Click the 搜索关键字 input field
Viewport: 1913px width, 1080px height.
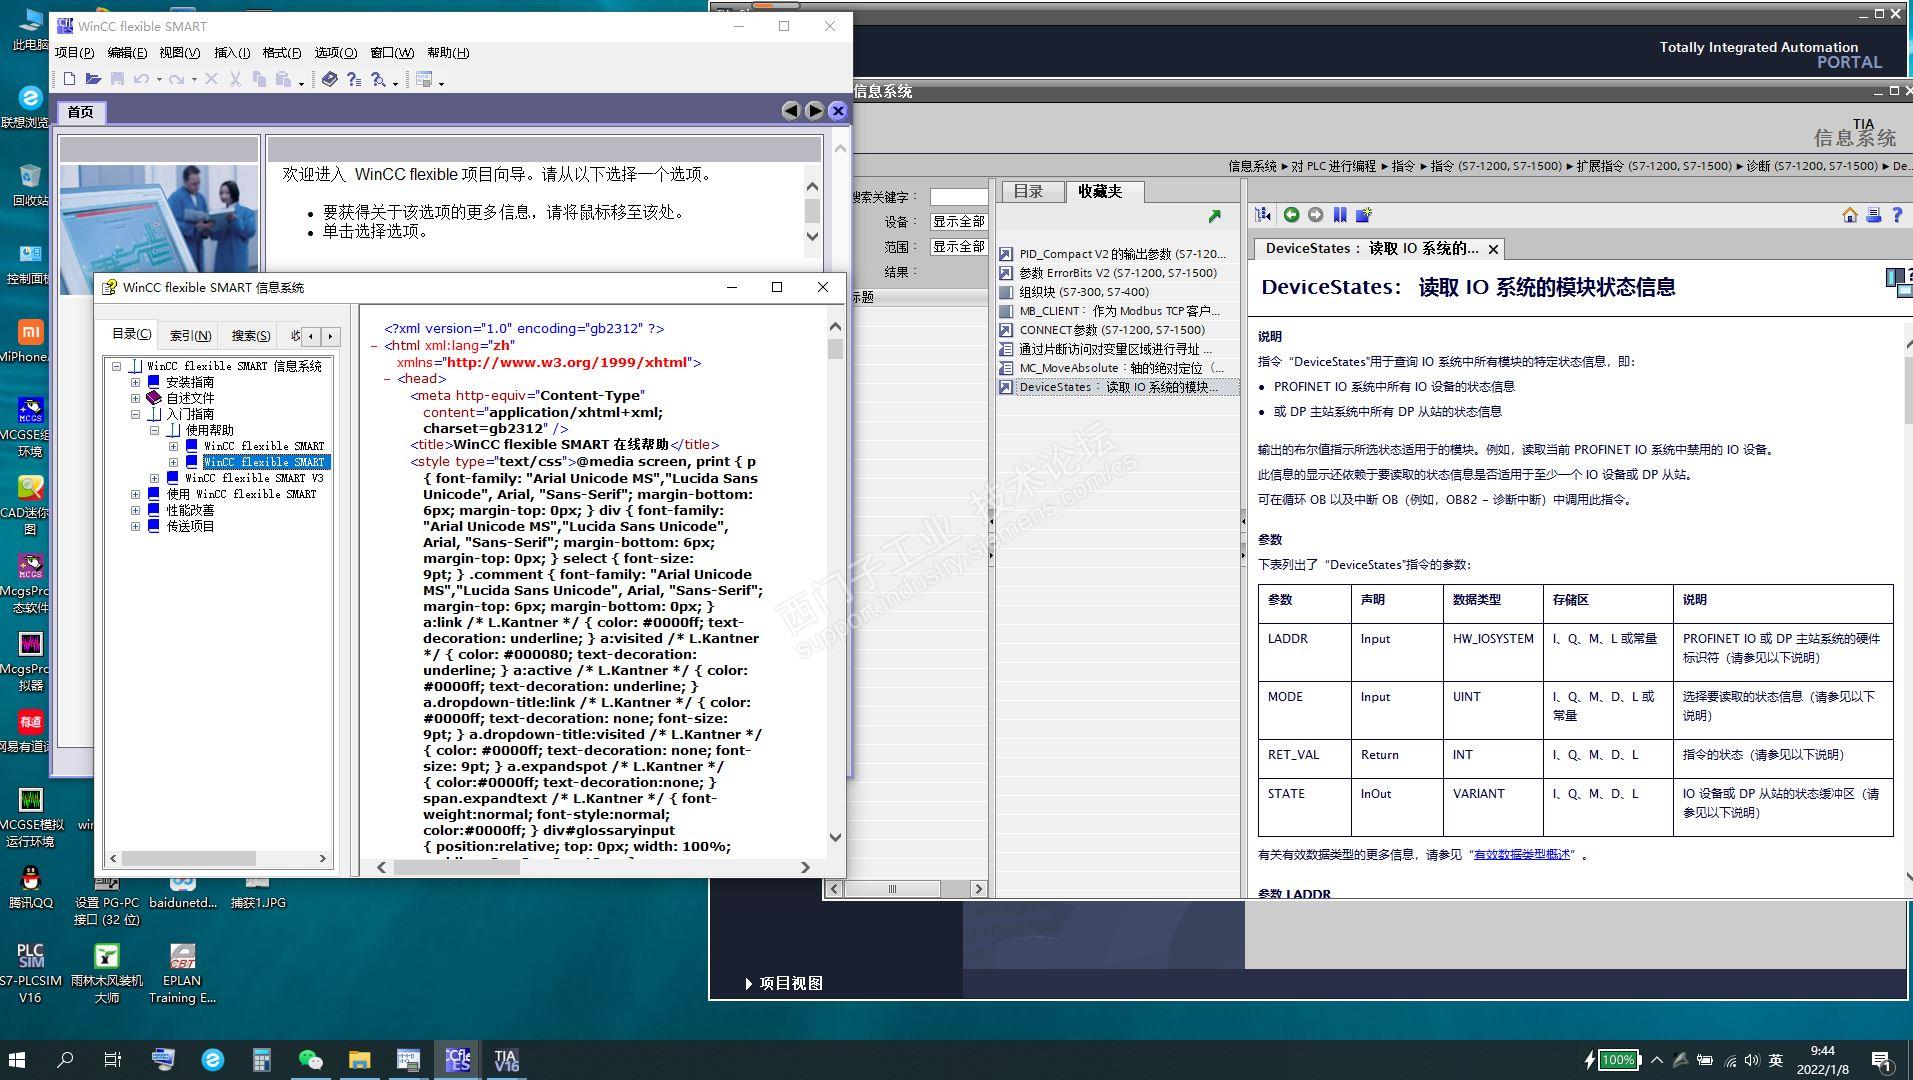click(x=958, y=197)
